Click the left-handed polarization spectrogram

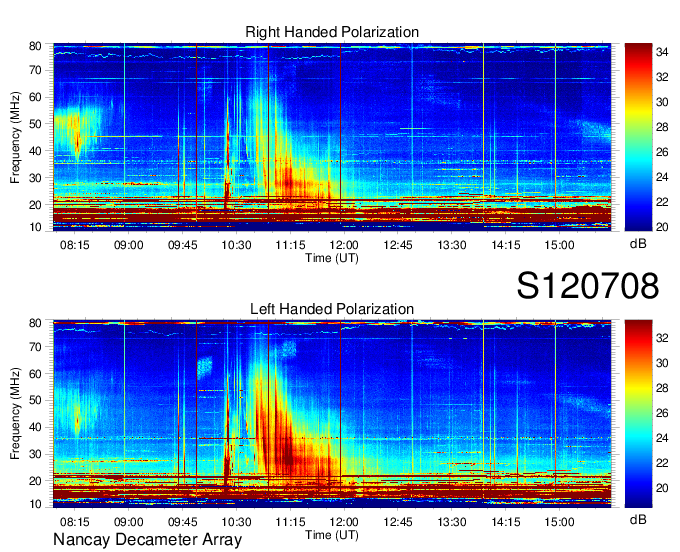click(332, 414)
